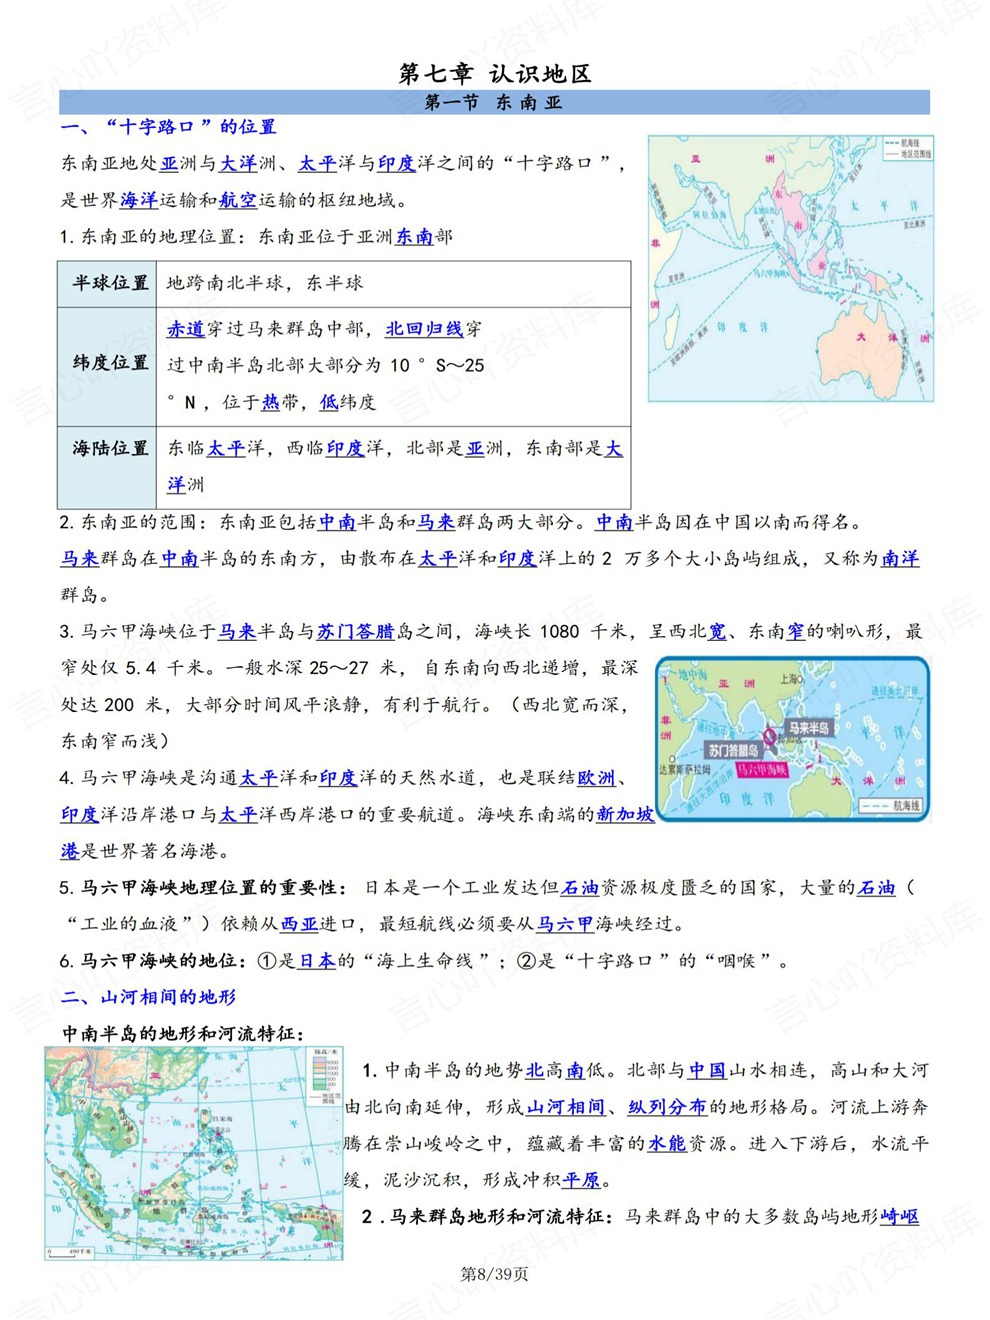Click the chapter title 第七章 认识地区
The width and height of the screenshot is (990, 1320).
point(495,73)
